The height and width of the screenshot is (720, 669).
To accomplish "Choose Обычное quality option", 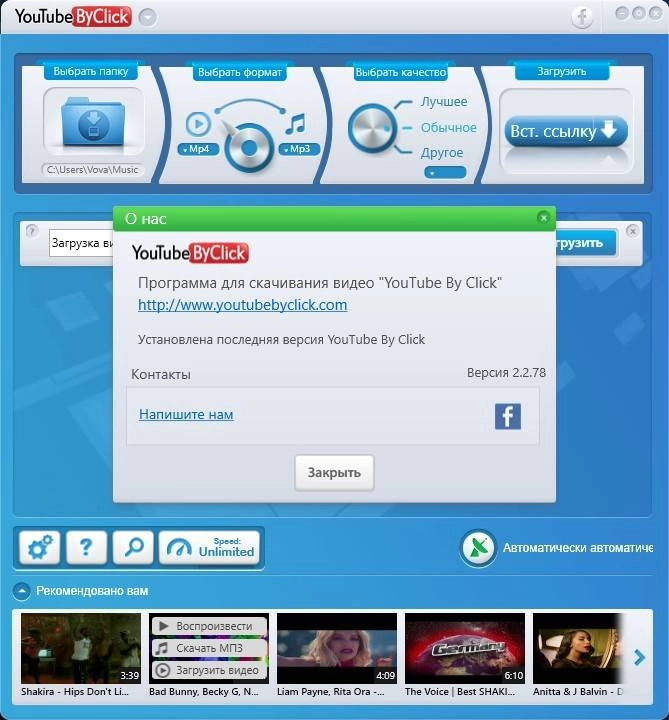I will point(448,127).
